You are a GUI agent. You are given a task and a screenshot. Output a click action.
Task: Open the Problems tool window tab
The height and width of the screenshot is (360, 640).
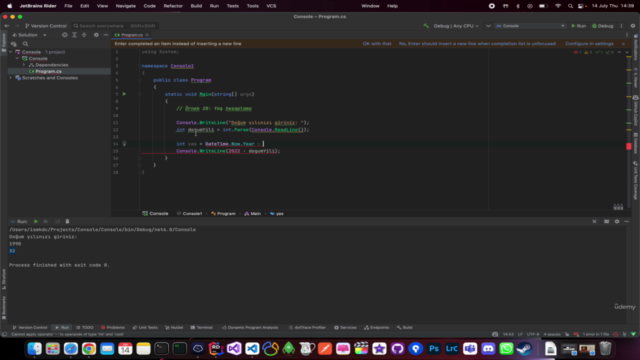113,327
